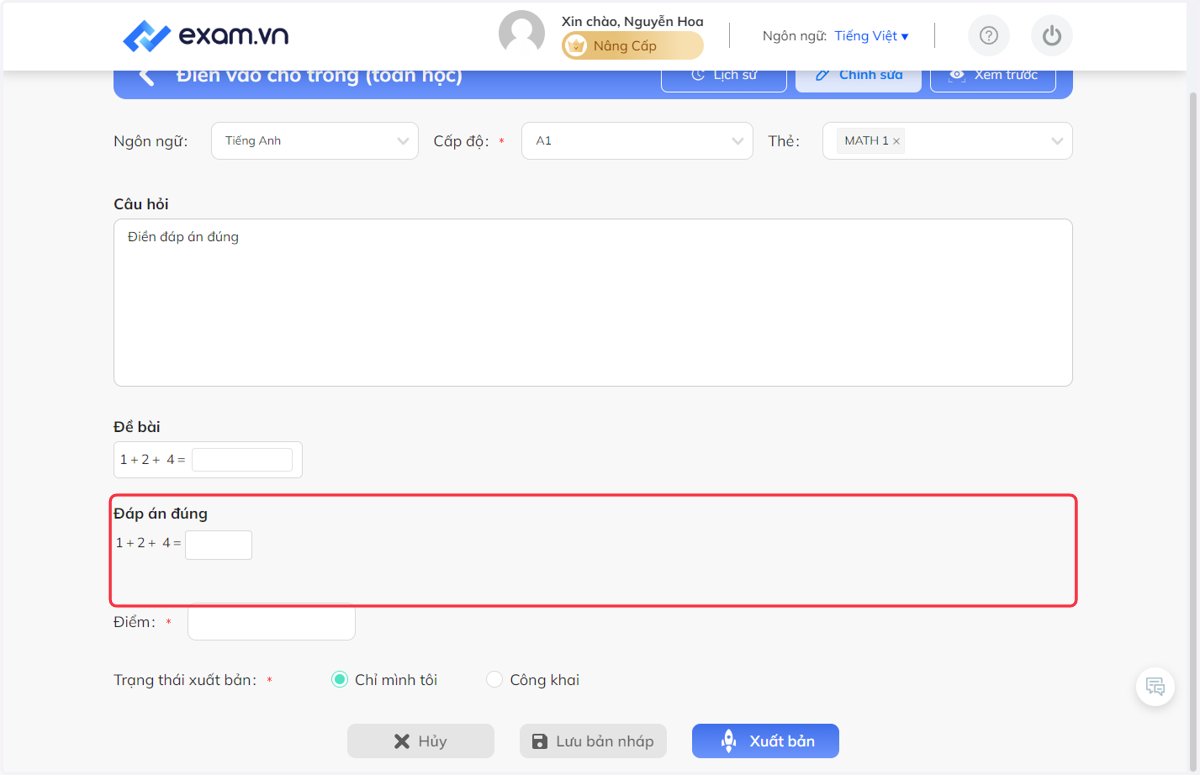This screenshot has height=775, width=1200.
Task: Click the Nâng Cấp upgrade badge
Action: [x=632, y=46]
